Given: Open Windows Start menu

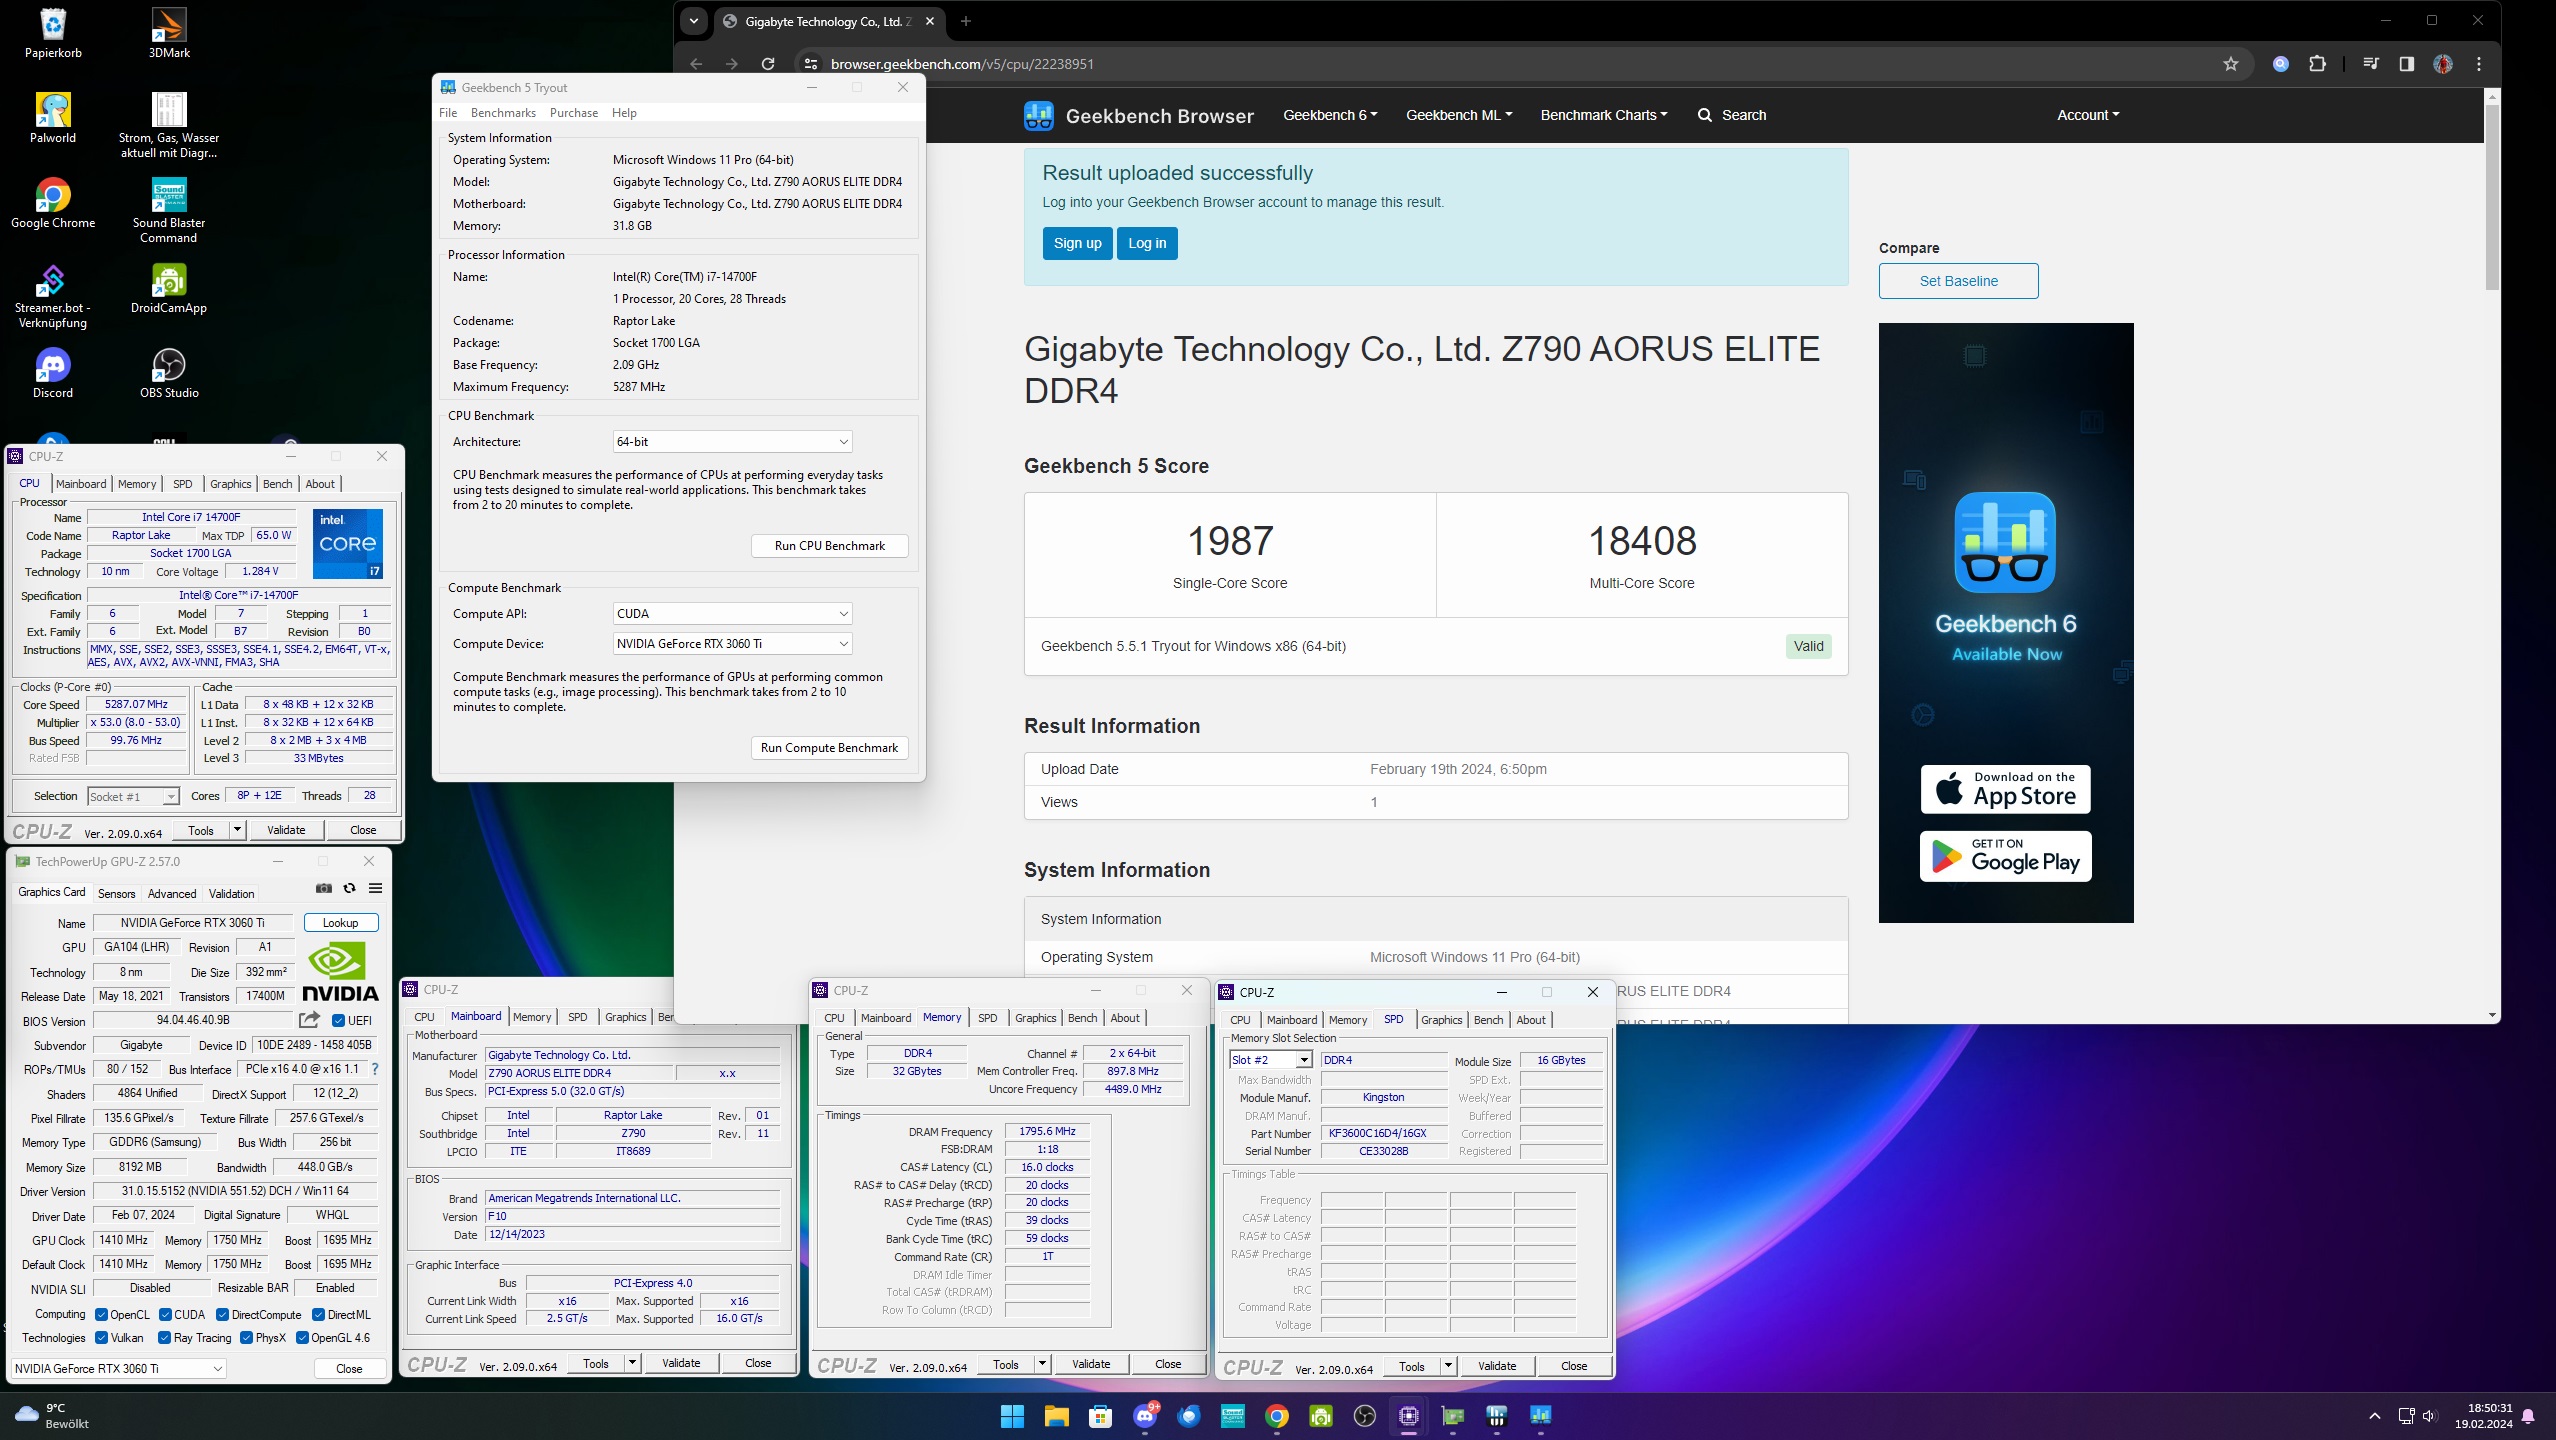Looking at the screenshot, I should click(x=1012, y=1416).
